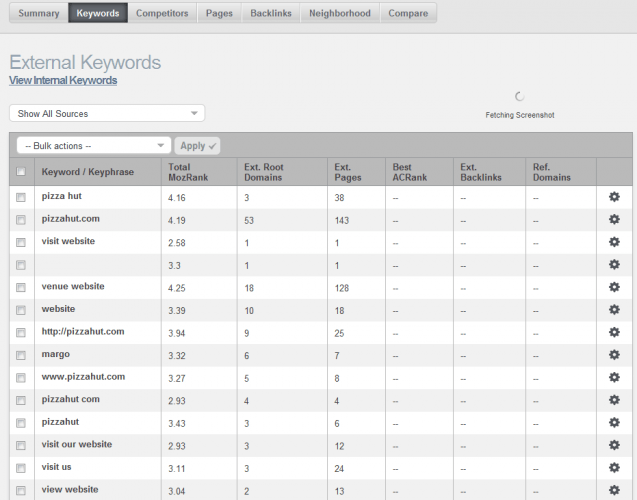Viewport: 637px width, 500px height.
Task: Open gear settings for view website row
Action: 614,490
